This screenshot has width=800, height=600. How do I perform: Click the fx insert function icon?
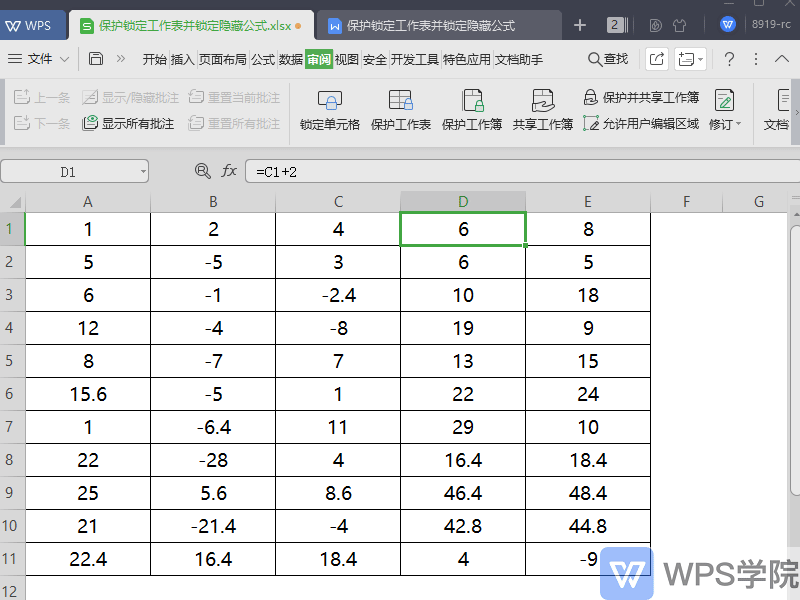(229, 171)
